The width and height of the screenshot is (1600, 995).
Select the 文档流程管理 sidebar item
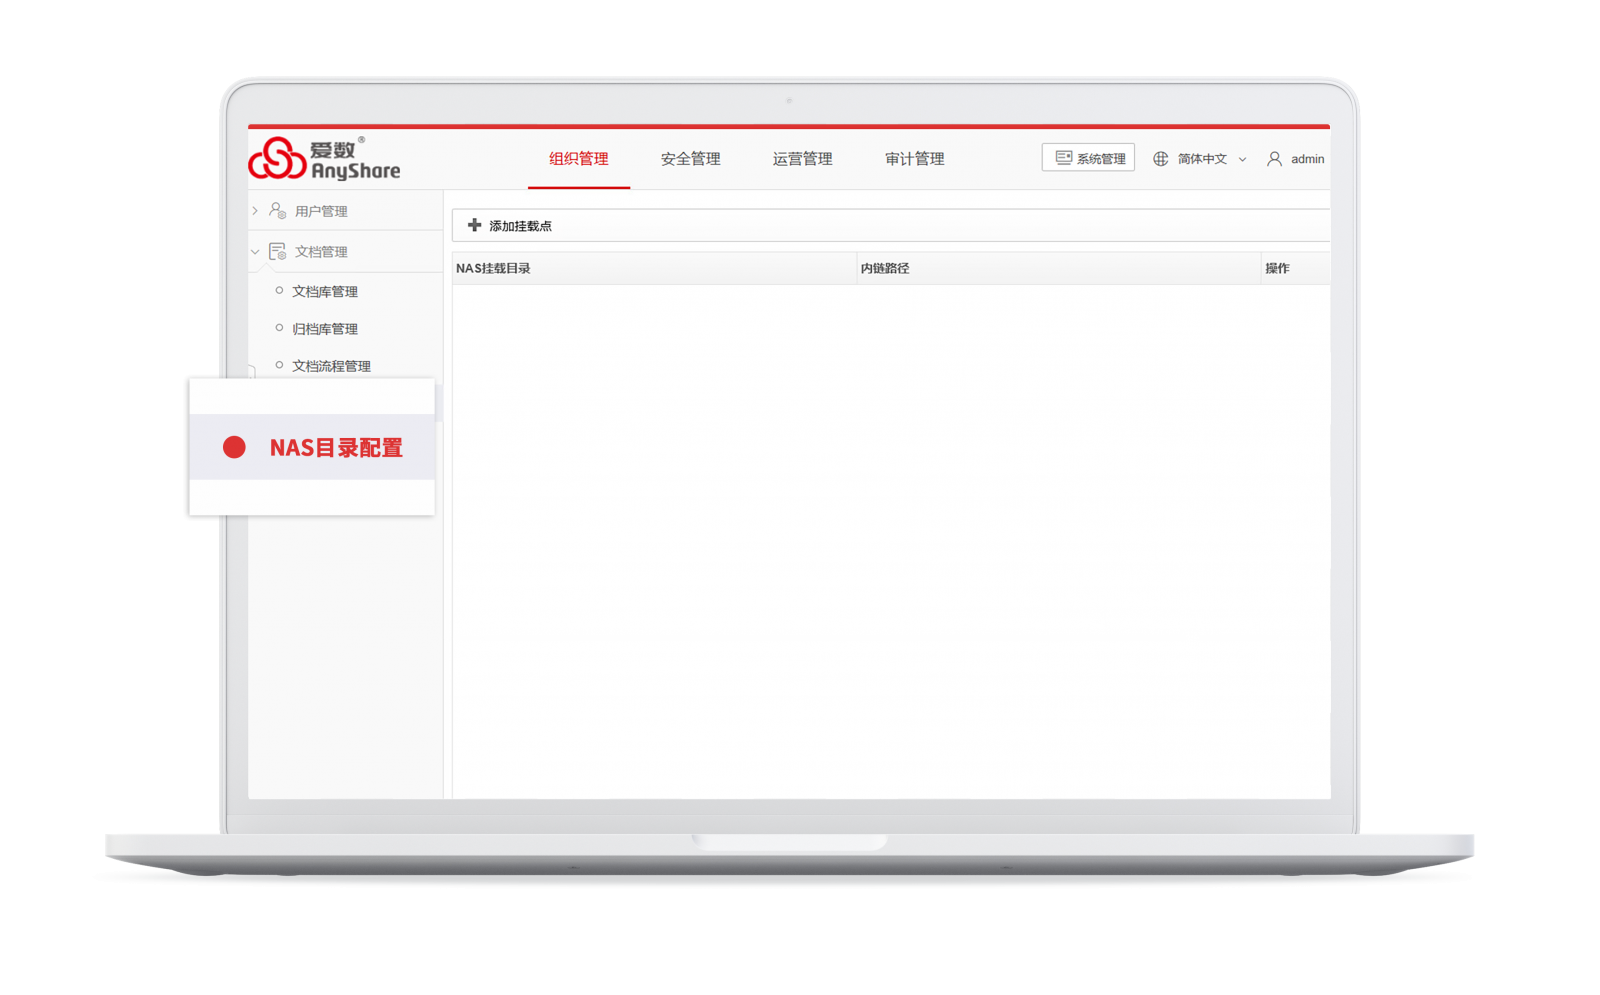point(331,366)
